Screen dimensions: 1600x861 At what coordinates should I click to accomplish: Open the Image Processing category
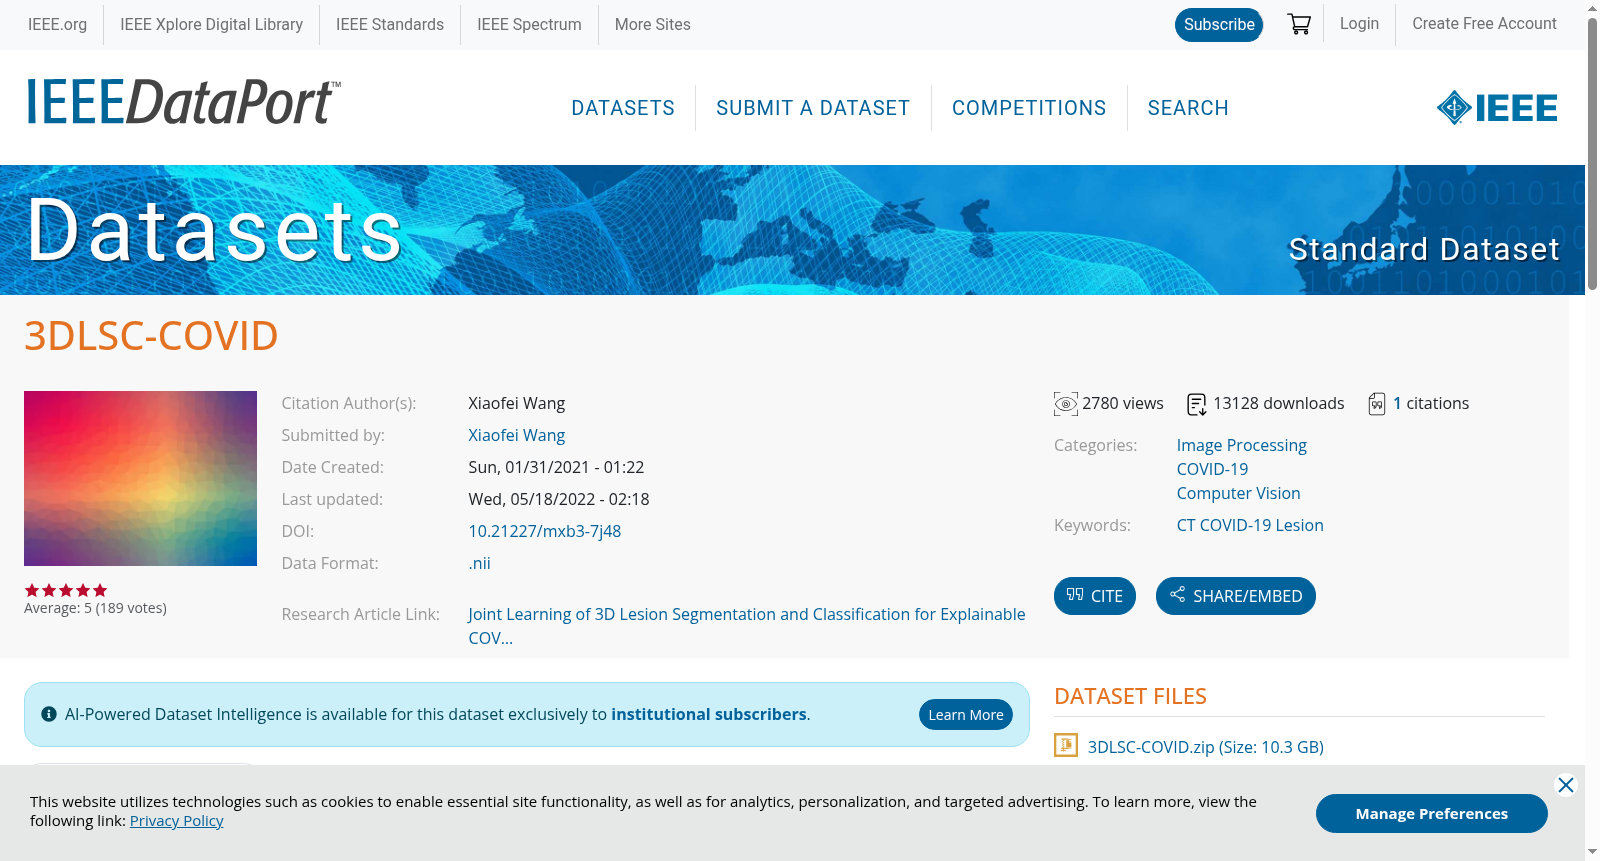(x=1241, y=445)
